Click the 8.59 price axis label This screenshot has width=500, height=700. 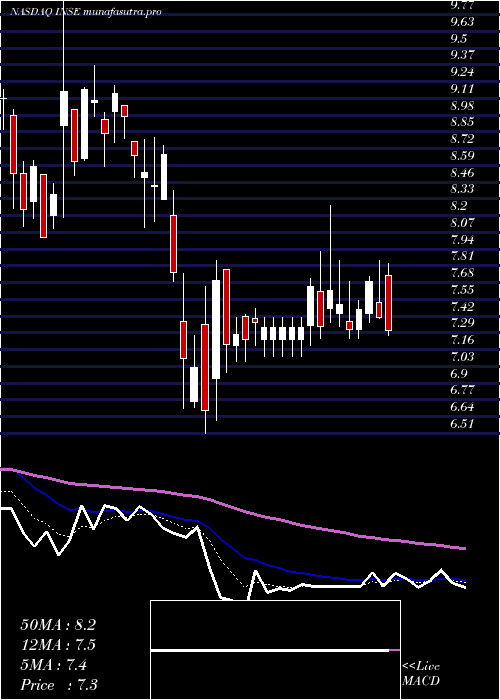[x=462, y=156]
